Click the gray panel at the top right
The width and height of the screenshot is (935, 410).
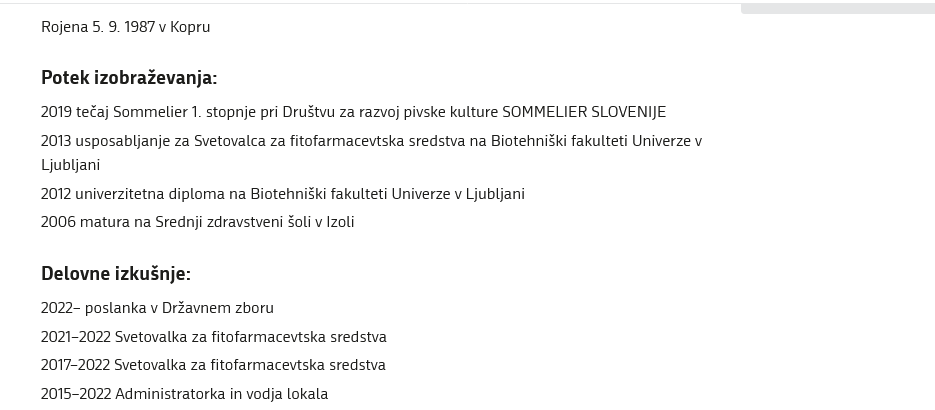point(838,8)
